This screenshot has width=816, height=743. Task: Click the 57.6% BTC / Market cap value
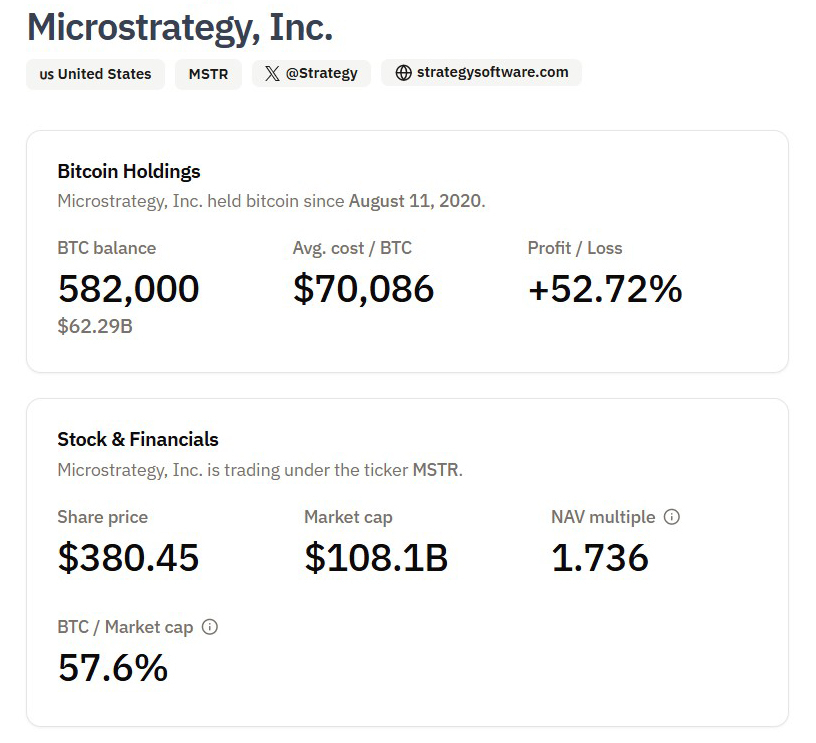(113, 668)
